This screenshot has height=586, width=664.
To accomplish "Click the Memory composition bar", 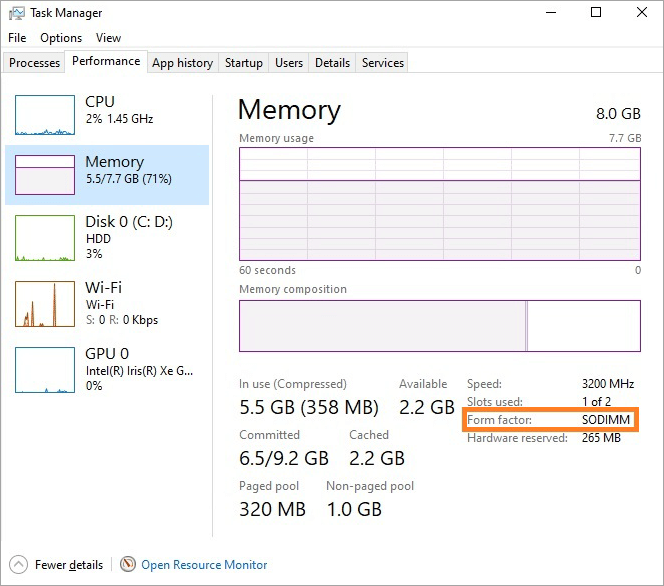I will [440, 326].
